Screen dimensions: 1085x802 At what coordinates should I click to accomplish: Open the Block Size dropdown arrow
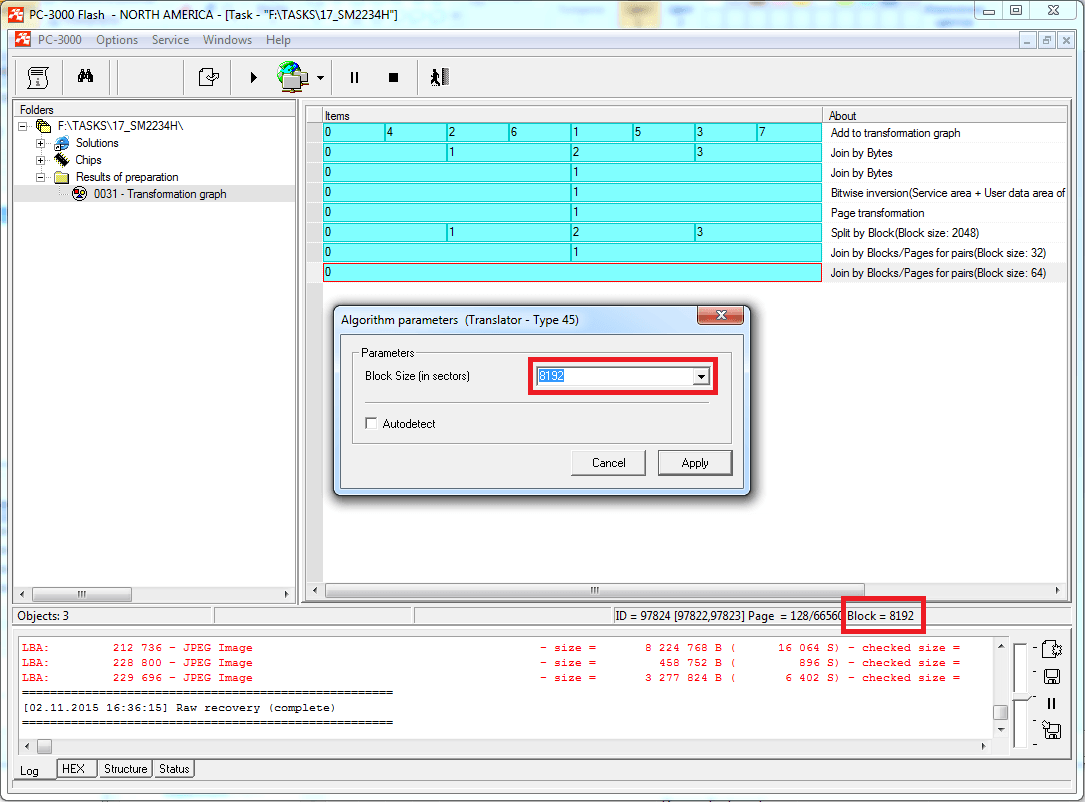point(701,376)
